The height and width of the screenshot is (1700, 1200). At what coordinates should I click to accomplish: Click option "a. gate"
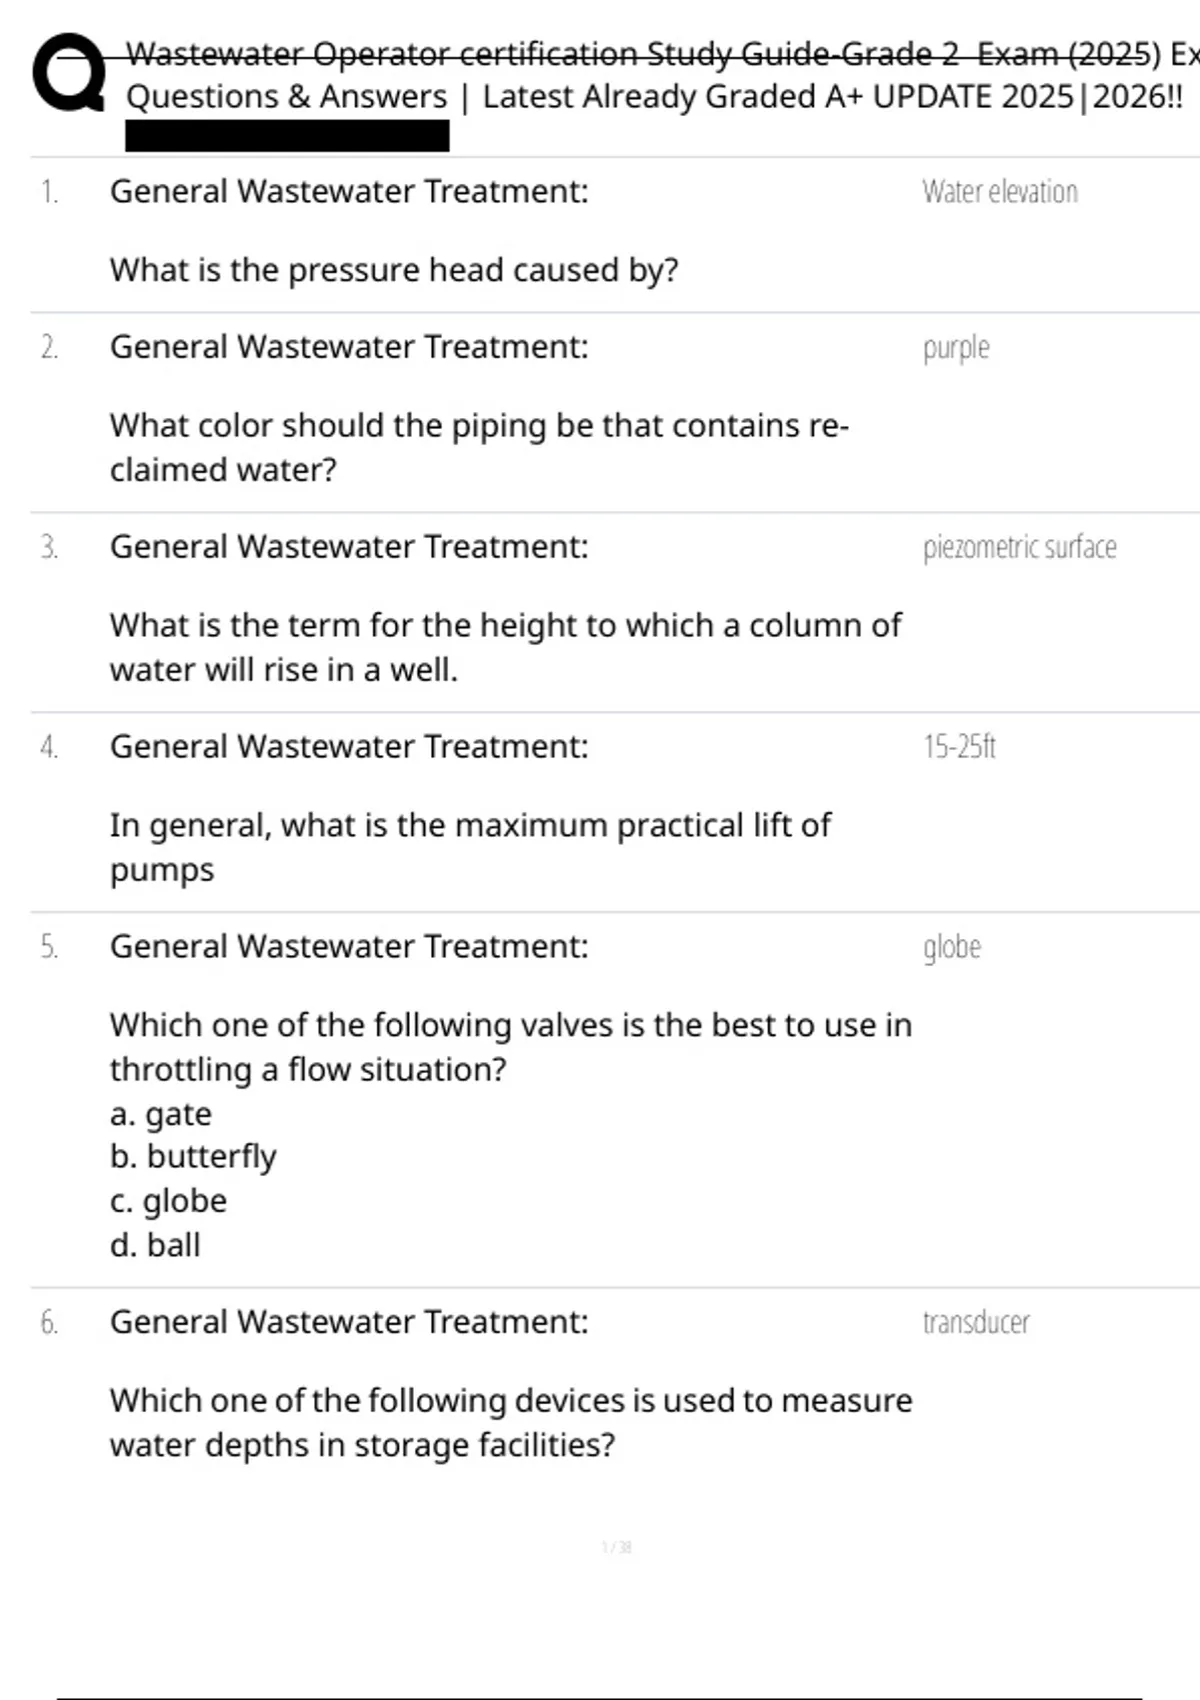(x=161, y=1114)
